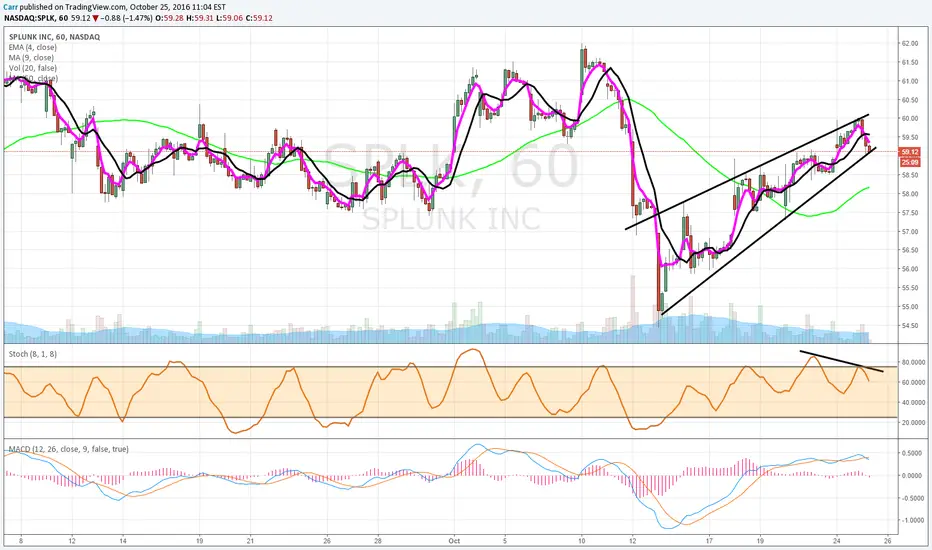932x550 pixels.
Task: Click the '17' date axis label
Action: [709, 541]
